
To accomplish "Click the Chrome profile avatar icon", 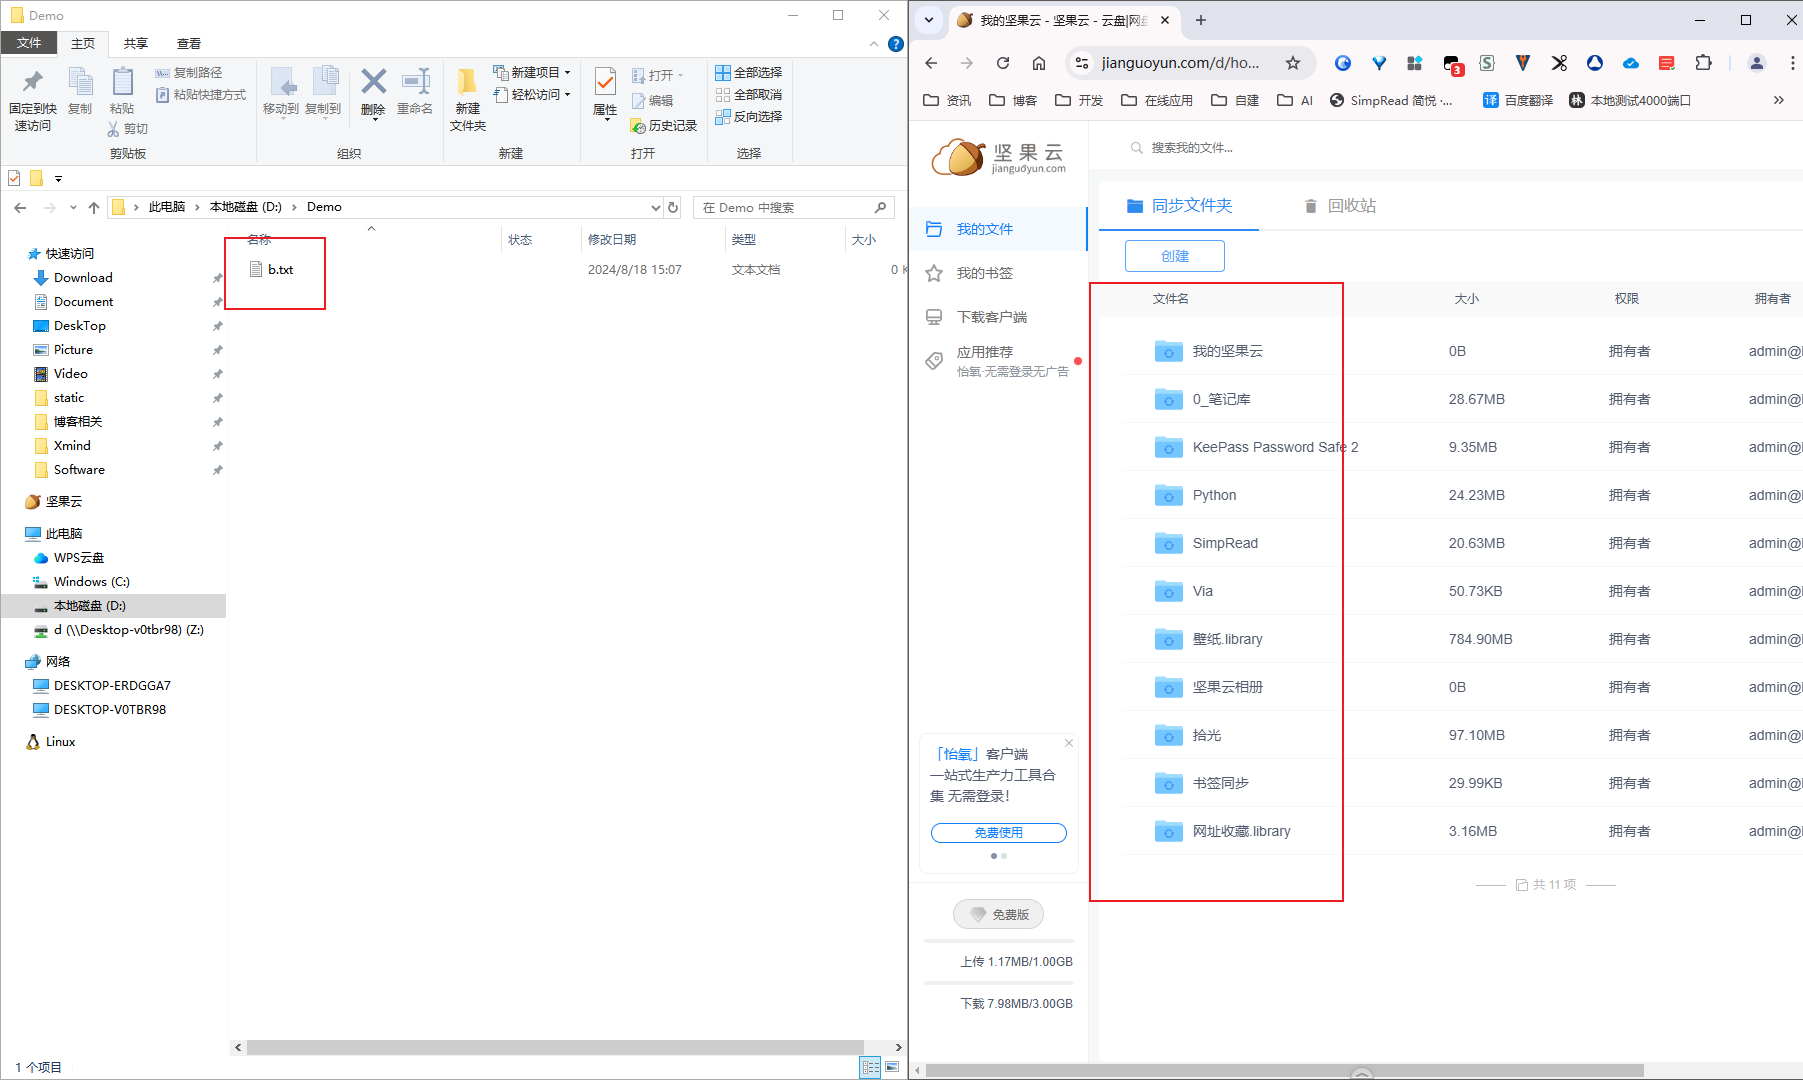I will click(x=1756, y=63).
